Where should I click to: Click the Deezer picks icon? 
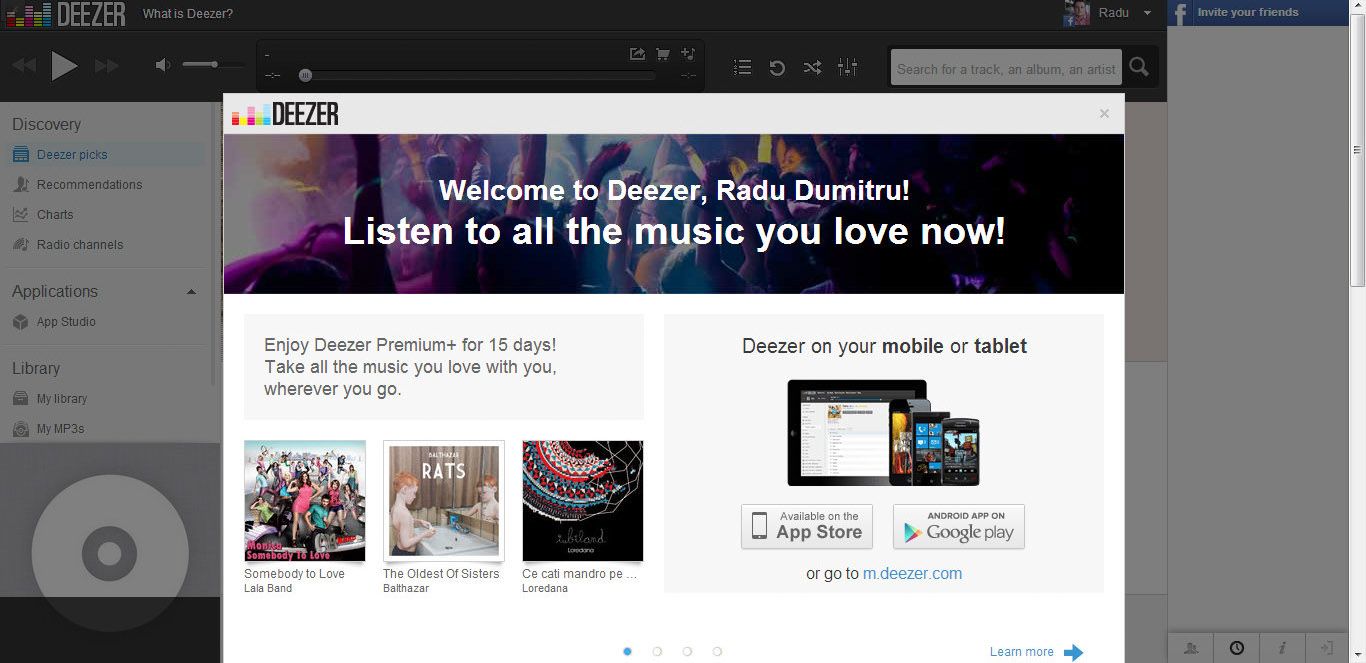[x=20, y=155]
